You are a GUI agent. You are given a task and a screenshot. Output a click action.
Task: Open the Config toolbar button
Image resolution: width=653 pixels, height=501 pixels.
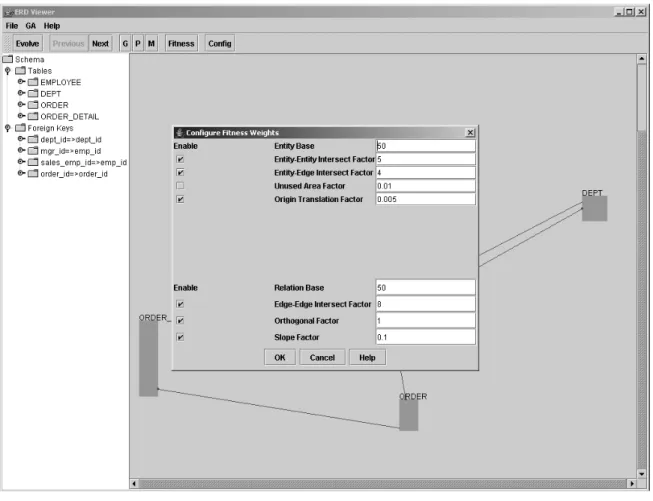coord(219,43)
